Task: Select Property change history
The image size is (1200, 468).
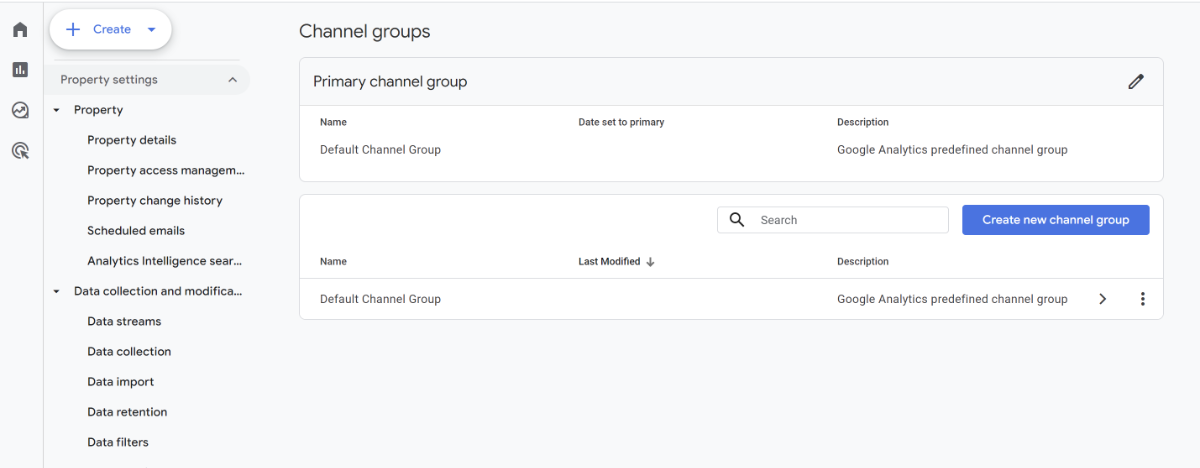Action: point(154,201)
